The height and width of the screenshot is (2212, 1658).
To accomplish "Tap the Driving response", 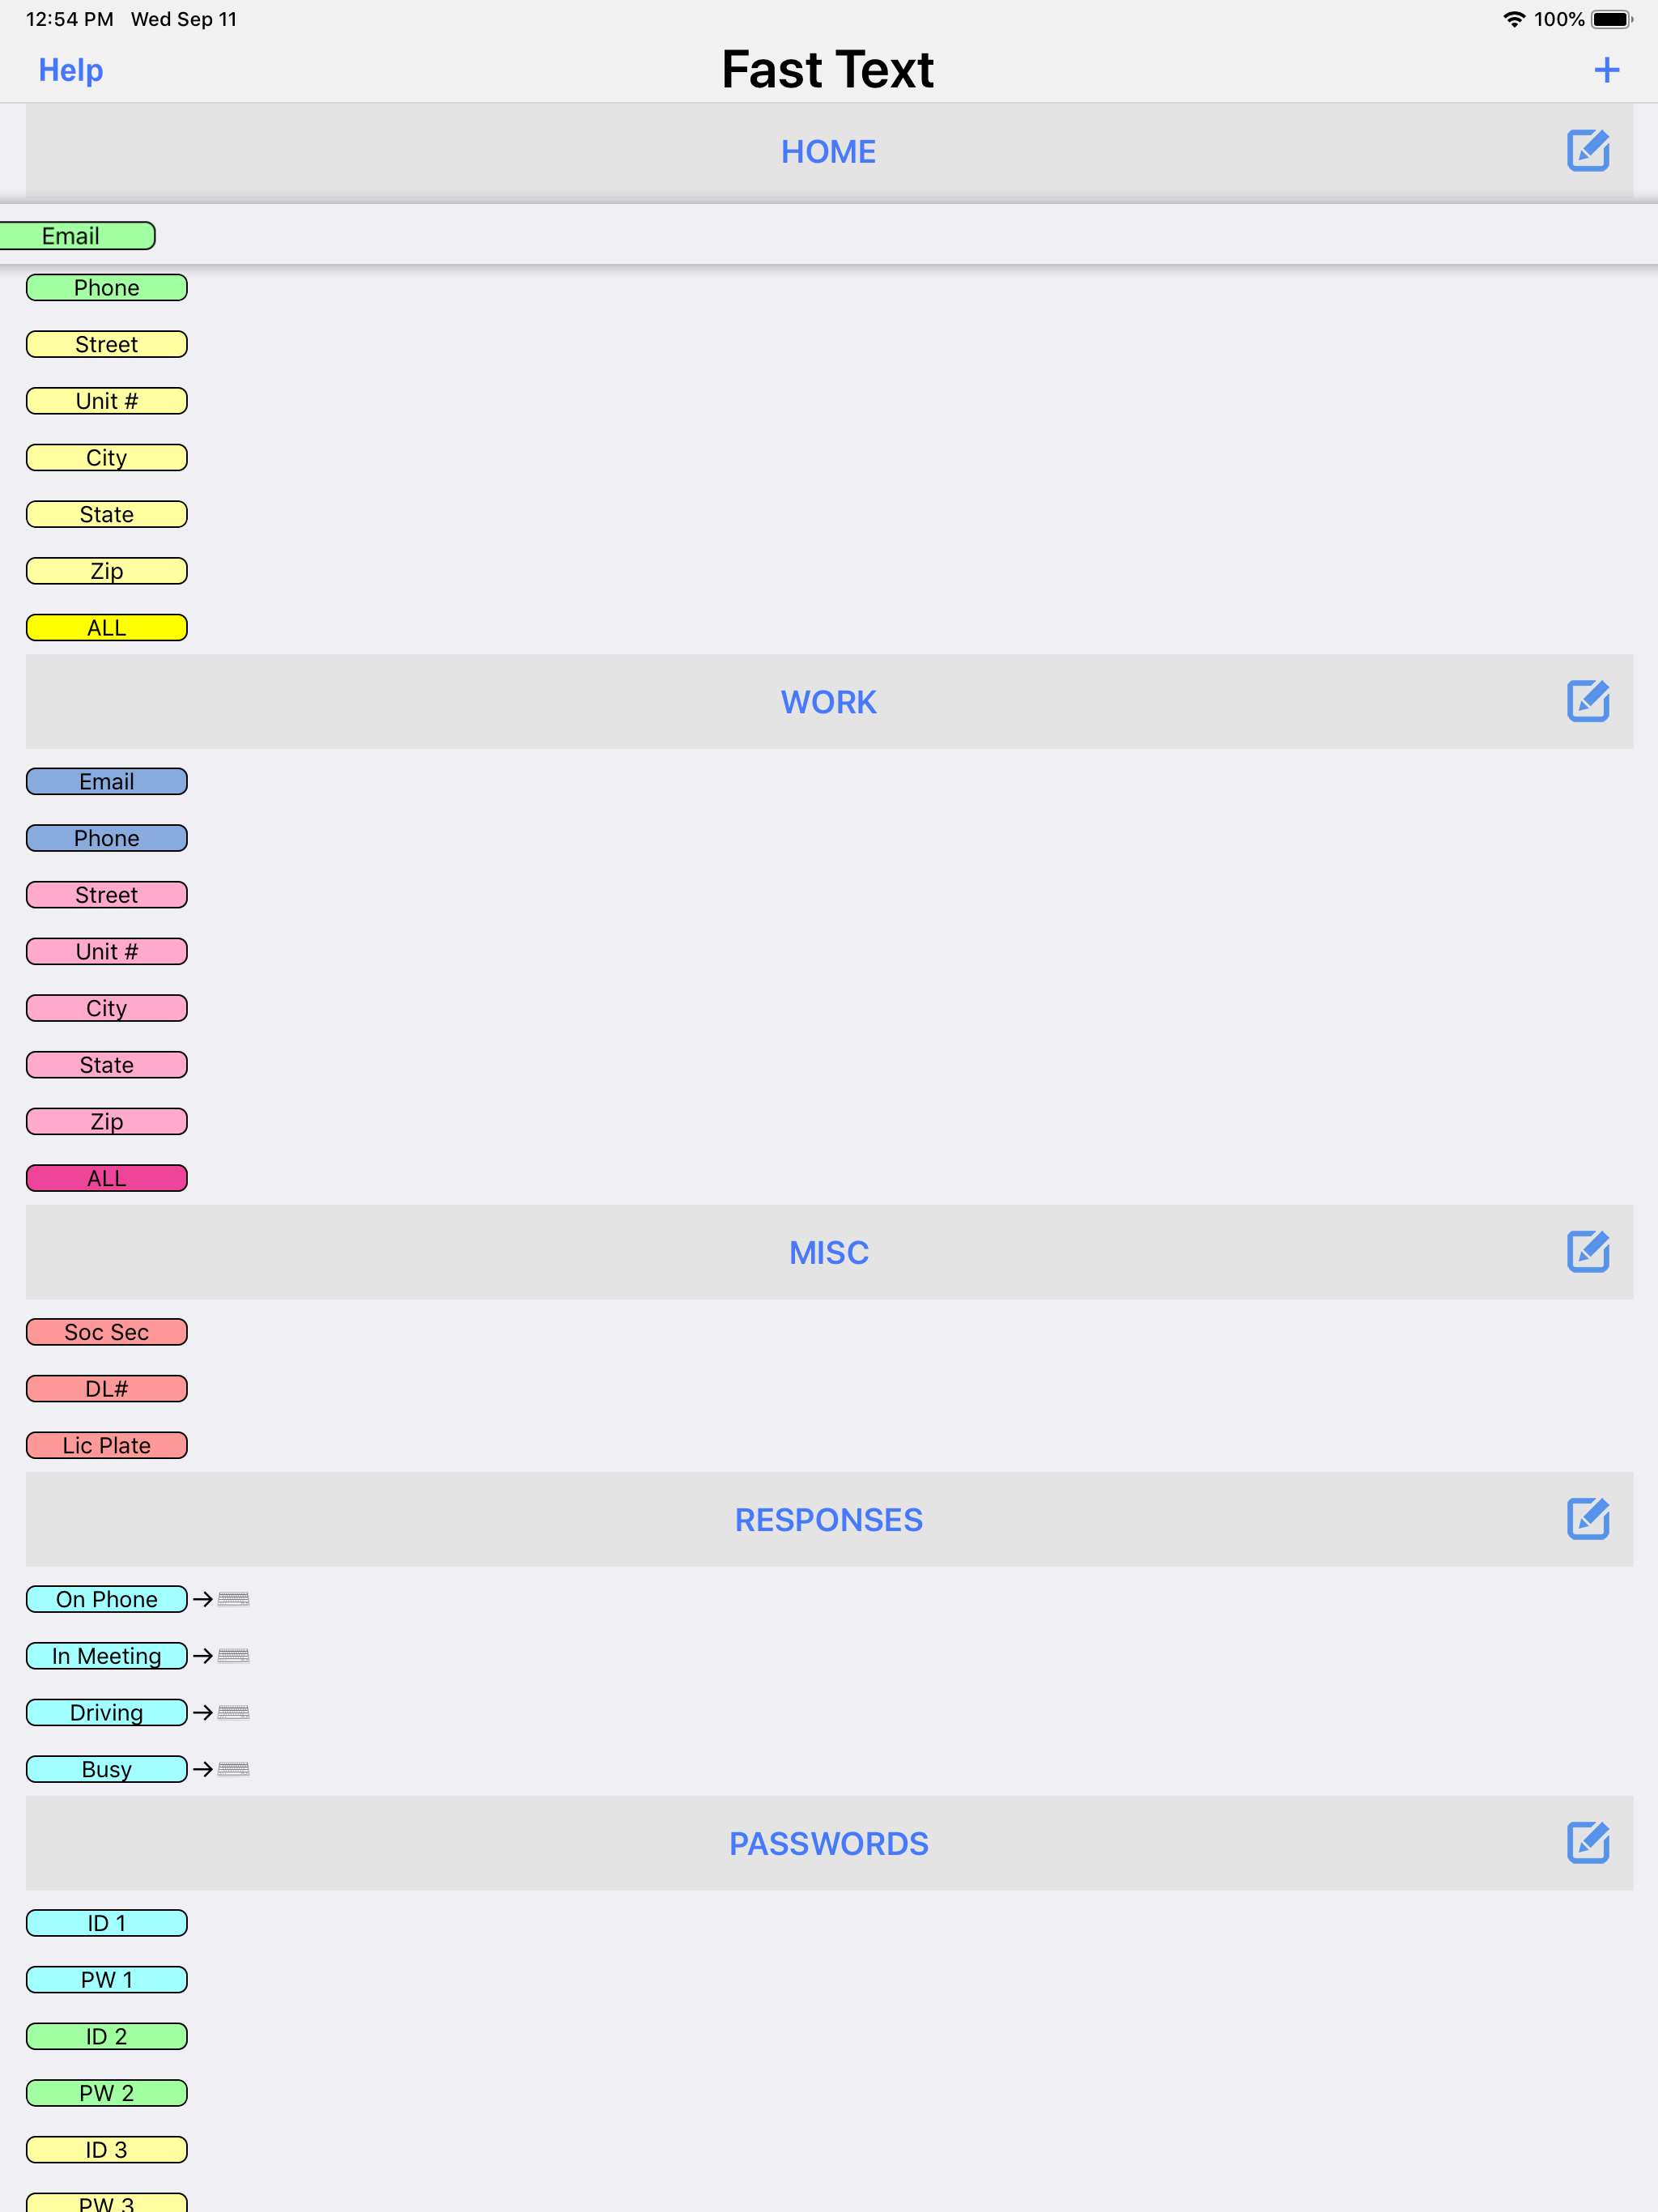I will pos(106,1712).
